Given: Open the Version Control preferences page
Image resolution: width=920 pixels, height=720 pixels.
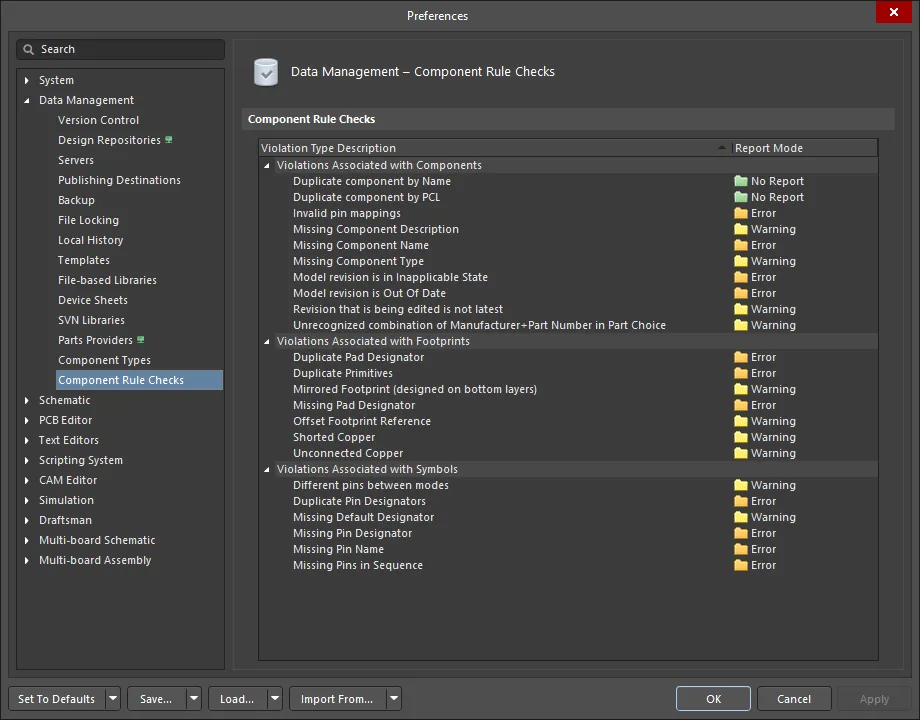Looking at the screenshot, I should [99, 120].
